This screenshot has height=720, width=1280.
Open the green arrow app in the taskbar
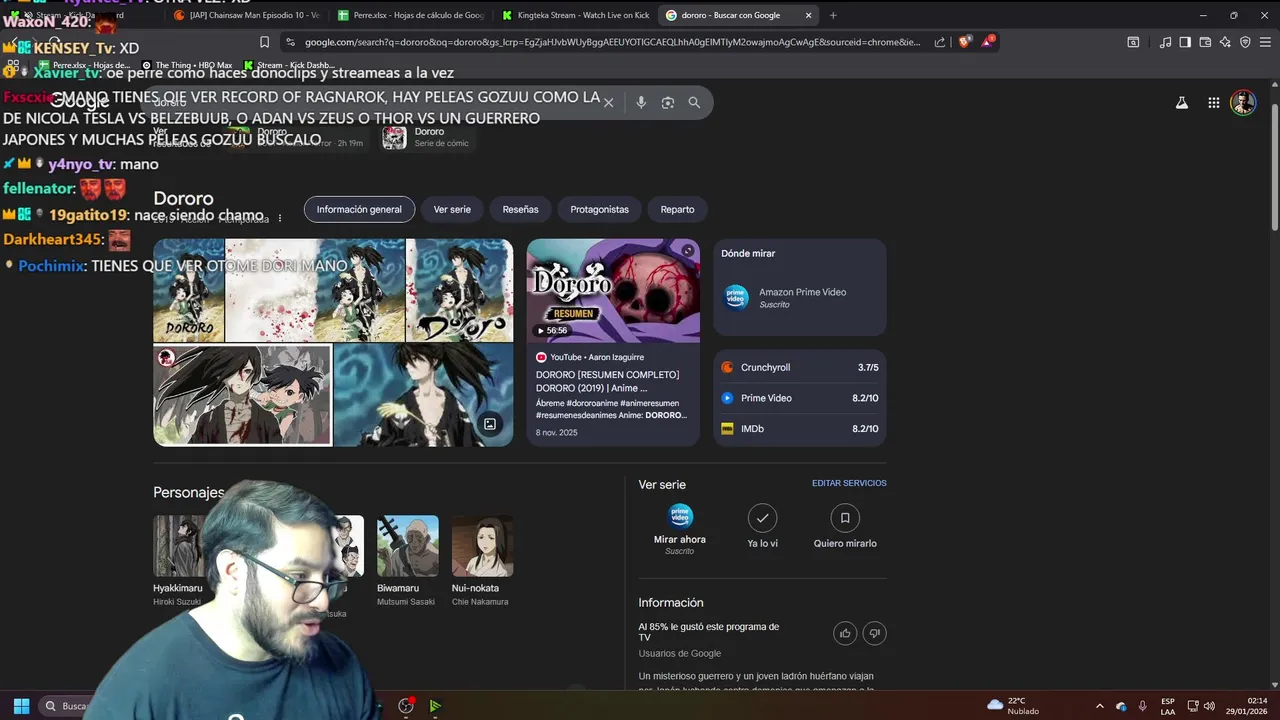tap(435, 706)
